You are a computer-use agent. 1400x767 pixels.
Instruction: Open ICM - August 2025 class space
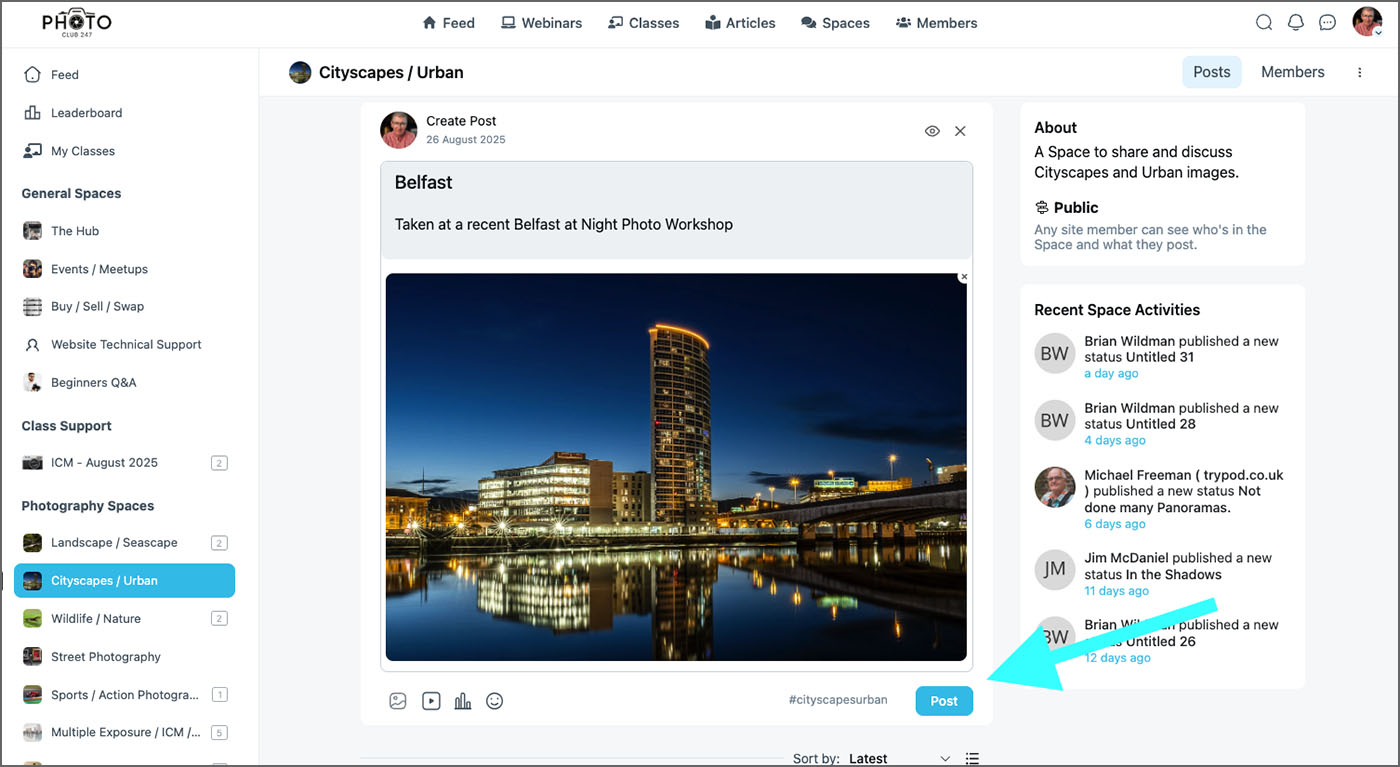click(124, 463)
